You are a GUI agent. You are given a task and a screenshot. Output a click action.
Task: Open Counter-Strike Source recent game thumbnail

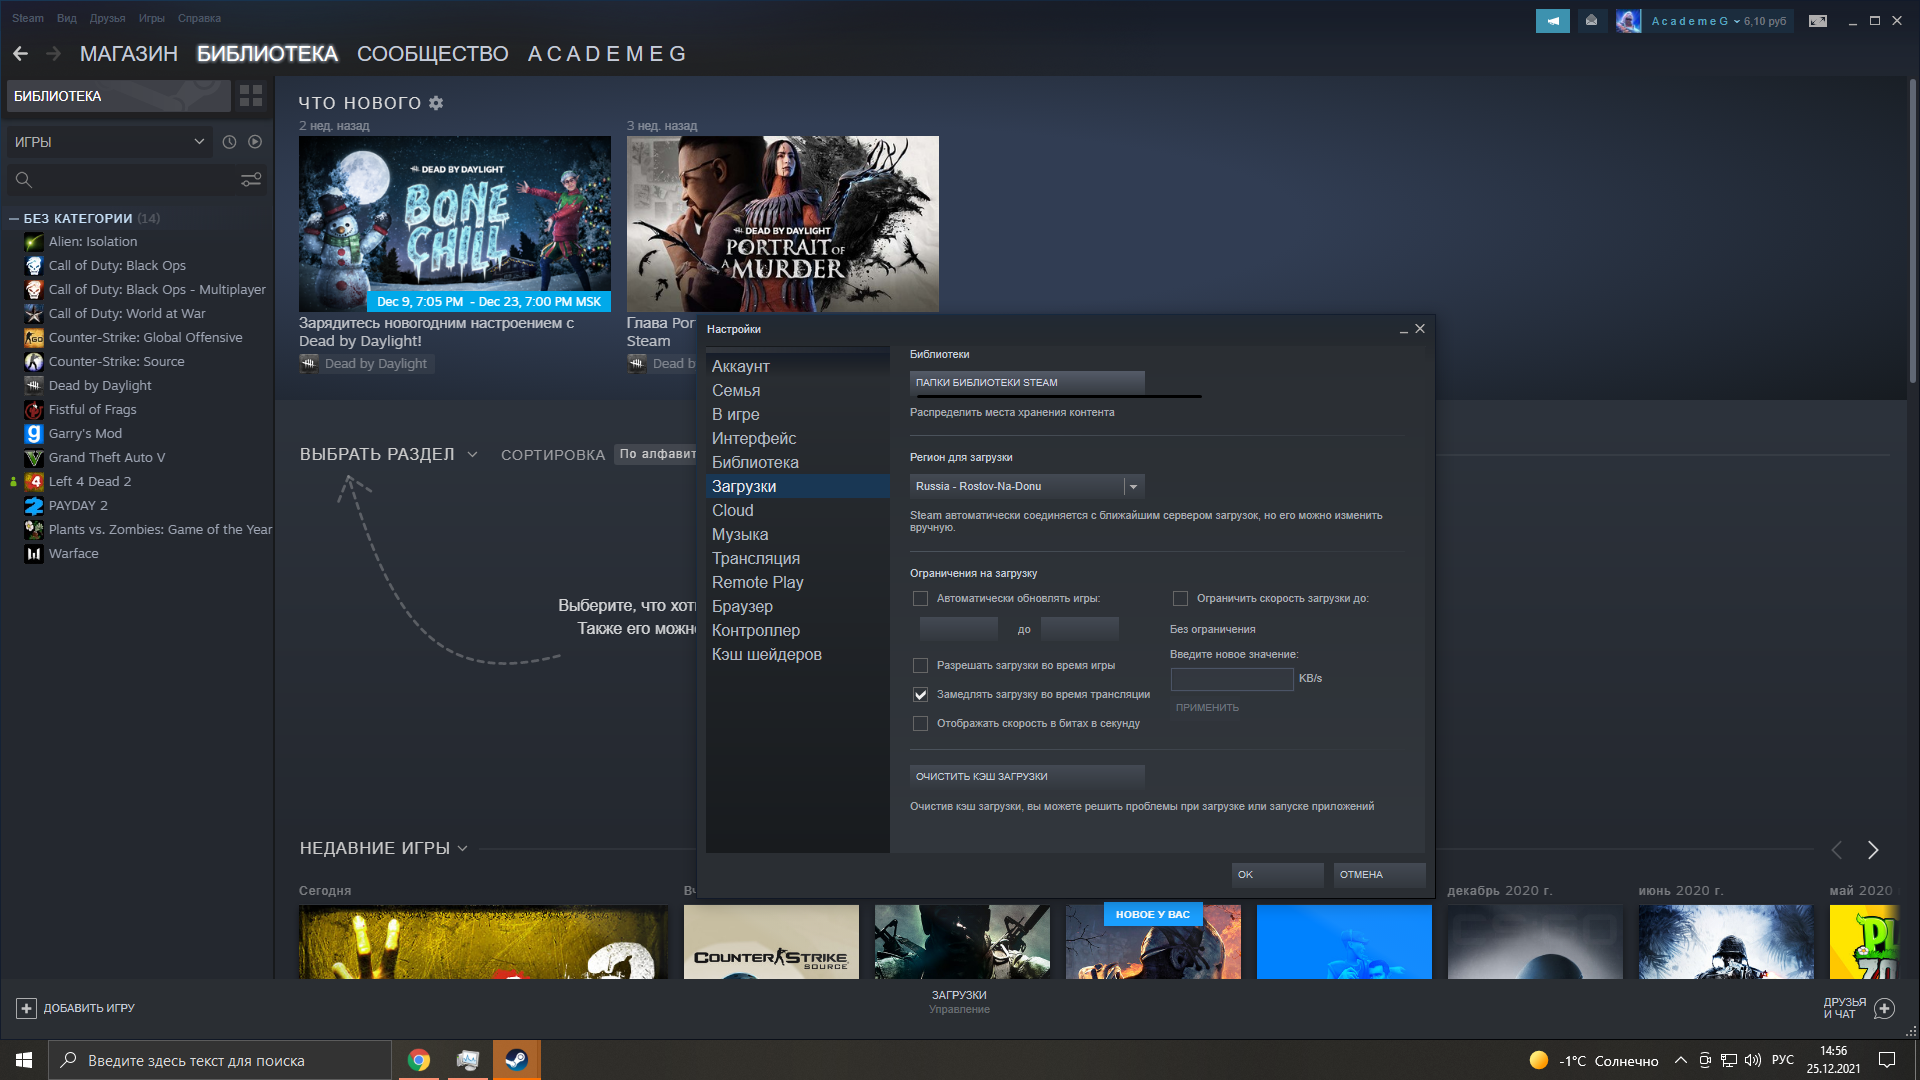tap(771, 942)
